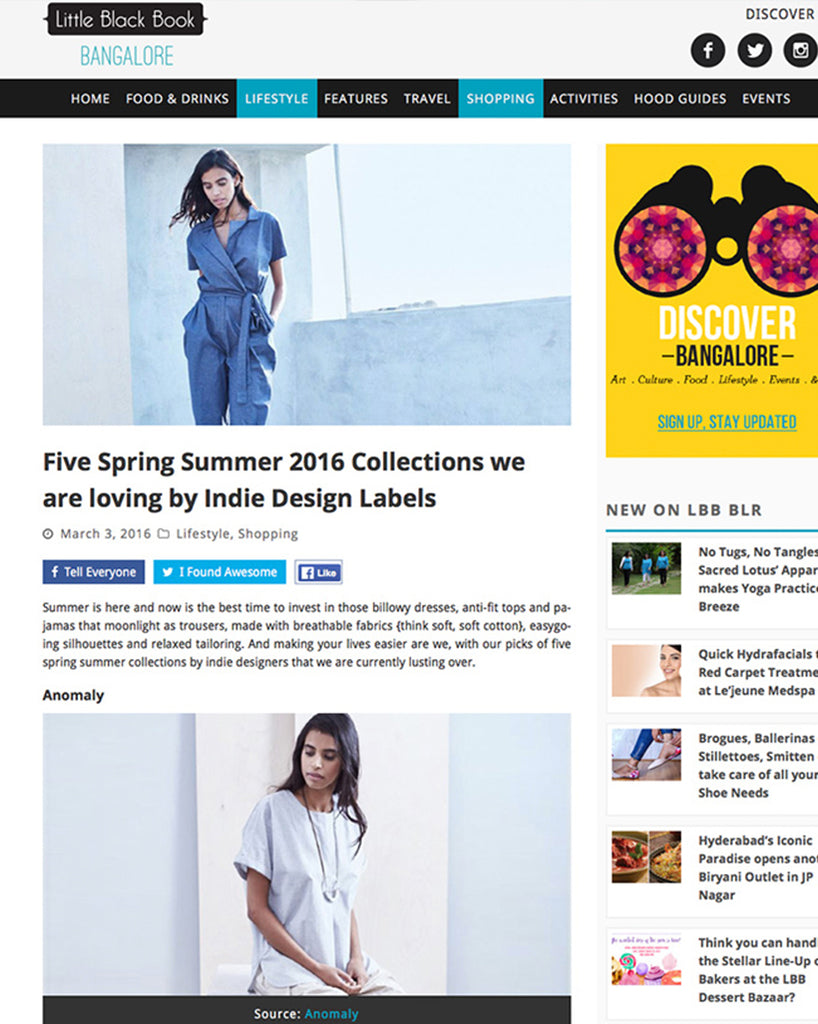
Task: Open the Instagram social icon in header
Action: (x=800, y=50)
